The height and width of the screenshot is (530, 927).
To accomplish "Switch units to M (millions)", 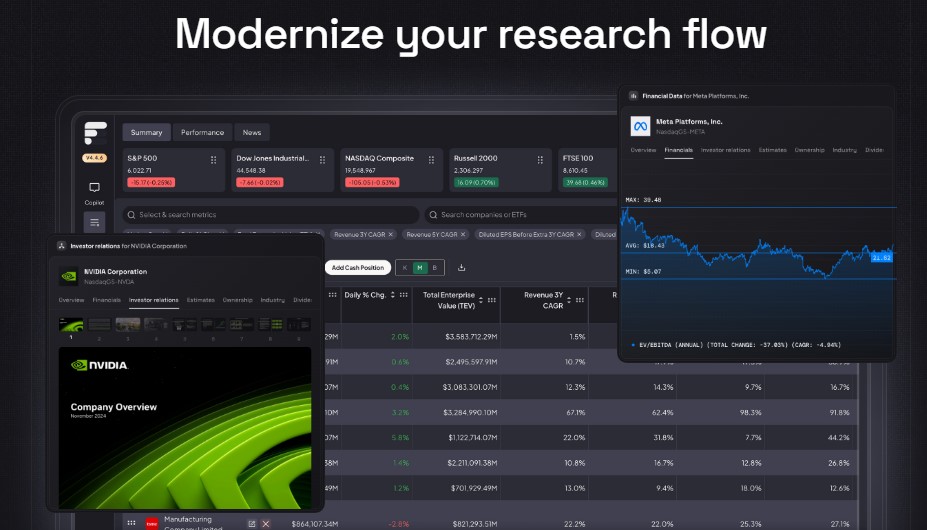I will (420, 267).
